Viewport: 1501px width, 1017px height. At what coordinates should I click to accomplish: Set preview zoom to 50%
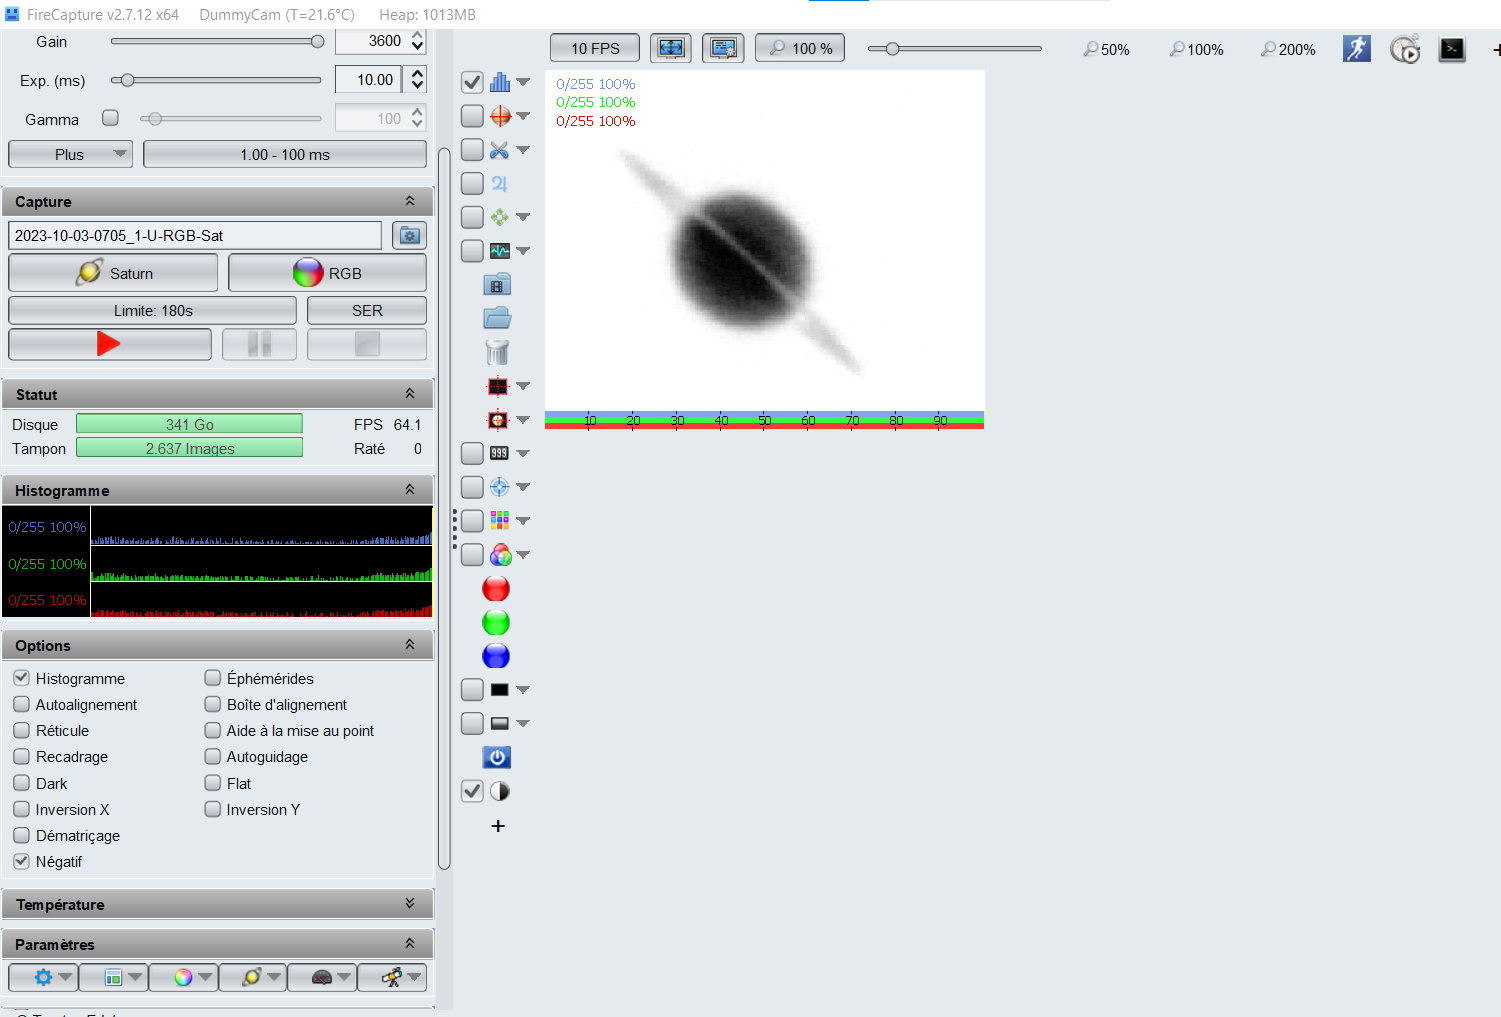point(1106,49)
